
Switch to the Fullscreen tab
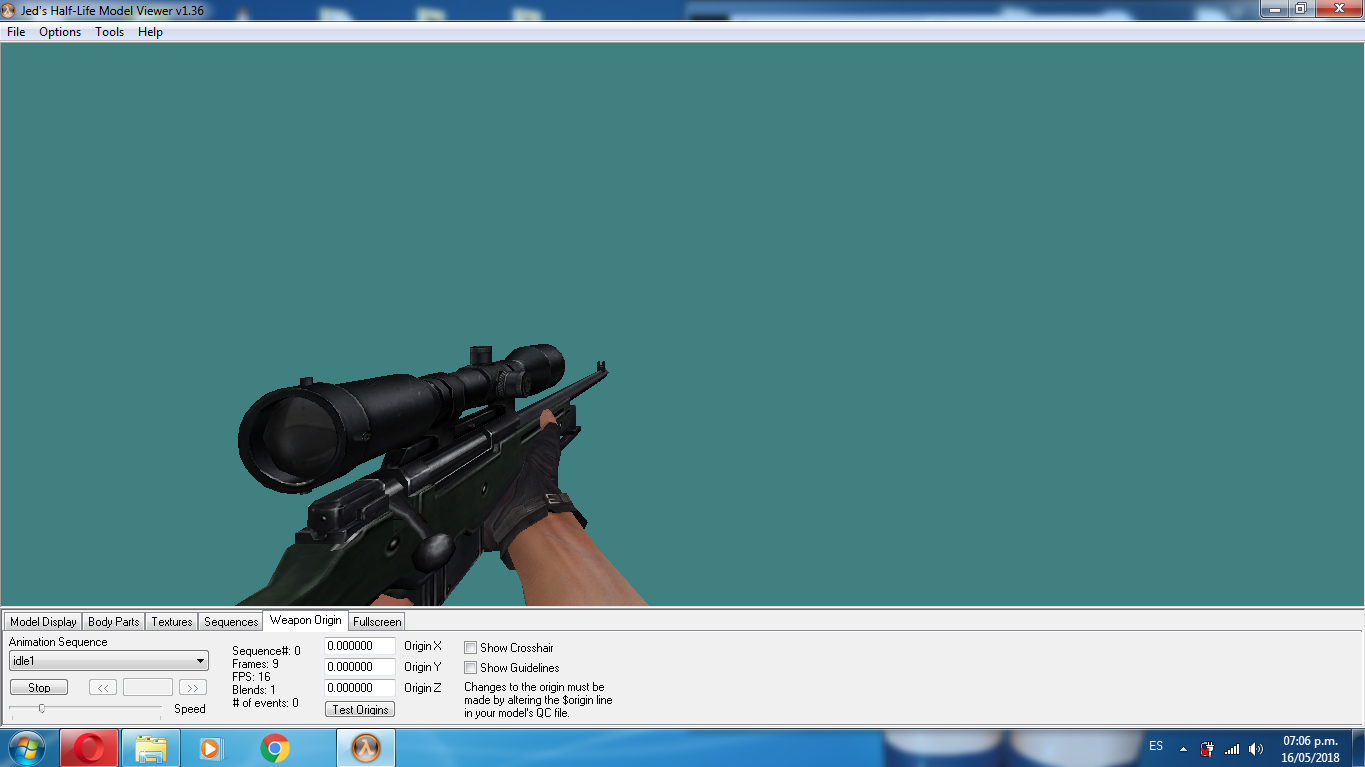pyautogui.click(x=377, y=622)
